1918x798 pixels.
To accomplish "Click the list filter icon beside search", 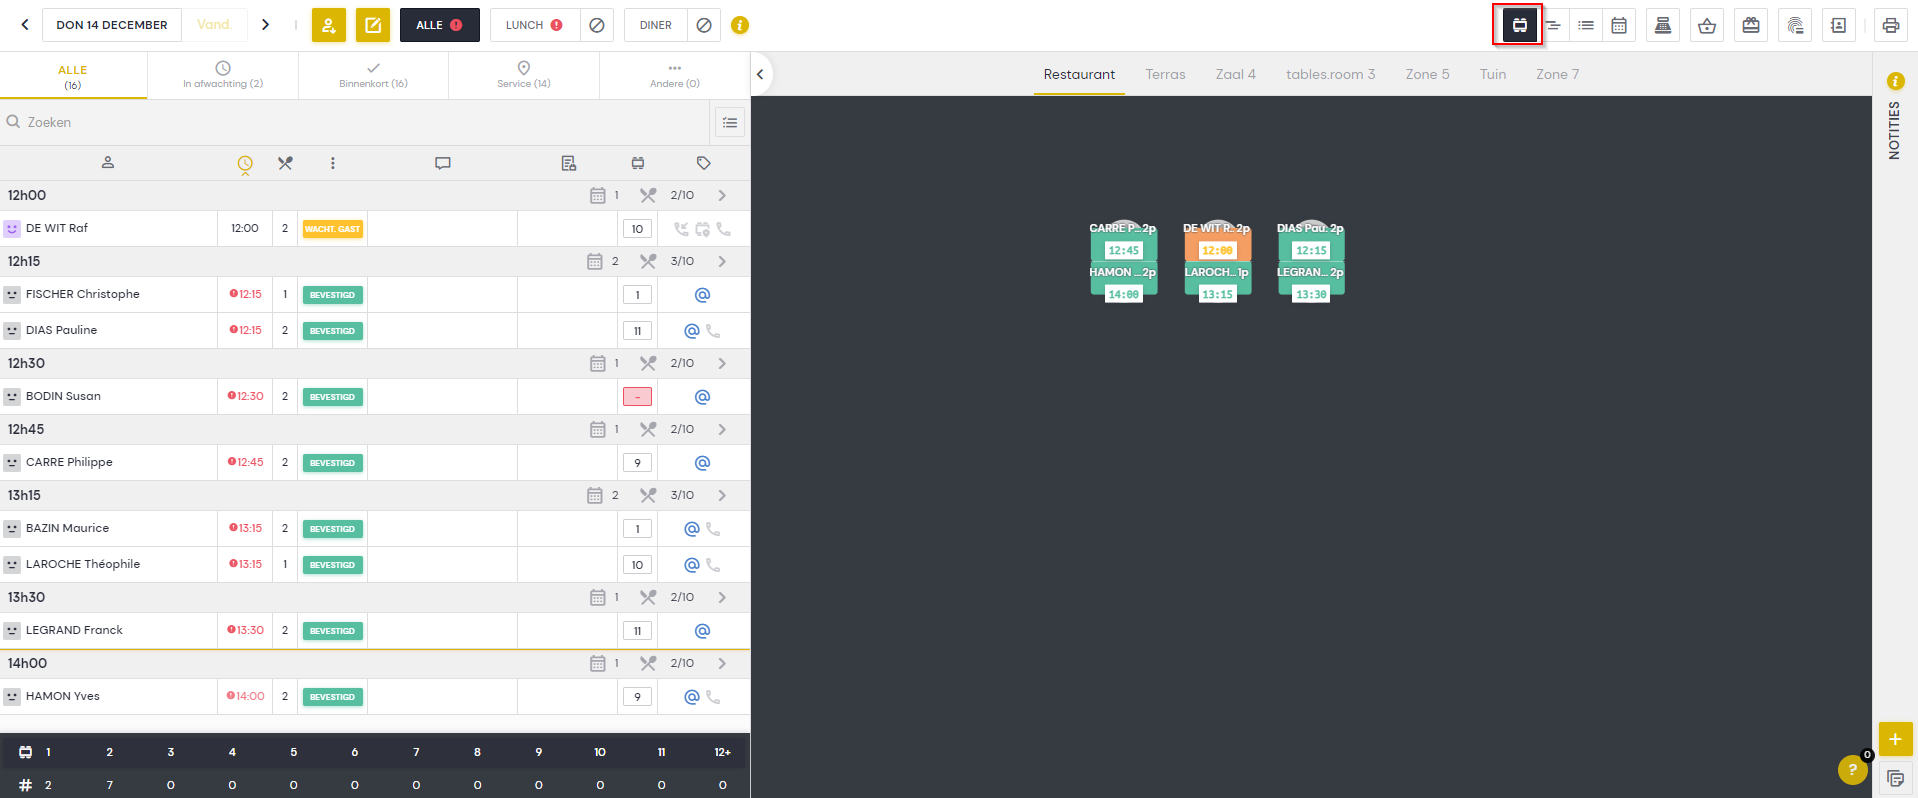I will (730, 122).
